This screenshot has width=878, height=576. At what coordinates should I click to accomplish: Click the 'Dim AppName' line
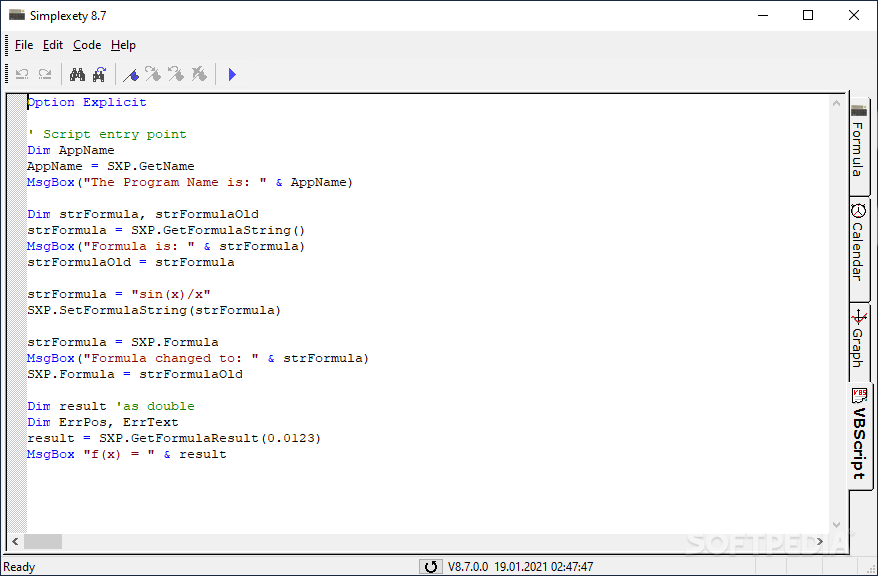(71, 150)
